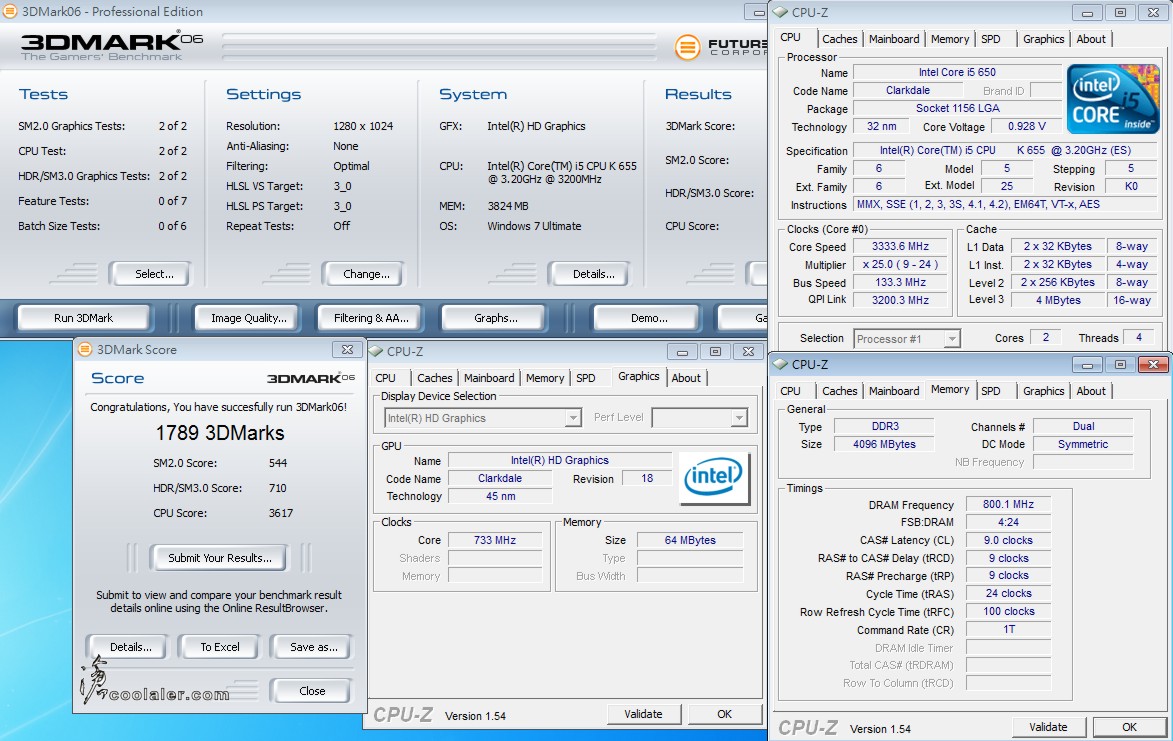Launch the Demo... button
Viewport: 1173px width, 741px height.
pyautogui.click(x=647, y=318)
